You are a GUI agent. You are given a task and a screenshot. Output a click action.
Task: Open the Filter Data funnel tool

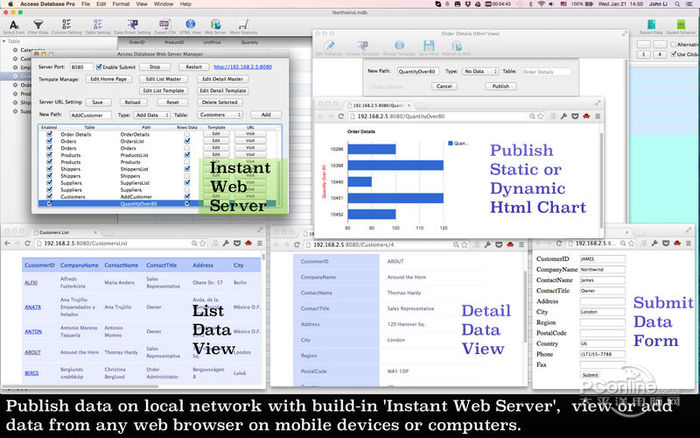coord(38,26)
